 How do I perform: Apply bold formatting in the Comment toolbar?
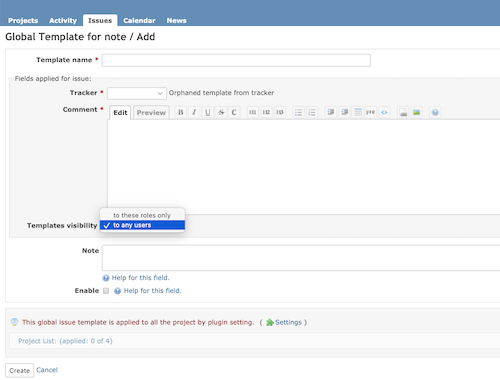181,112
